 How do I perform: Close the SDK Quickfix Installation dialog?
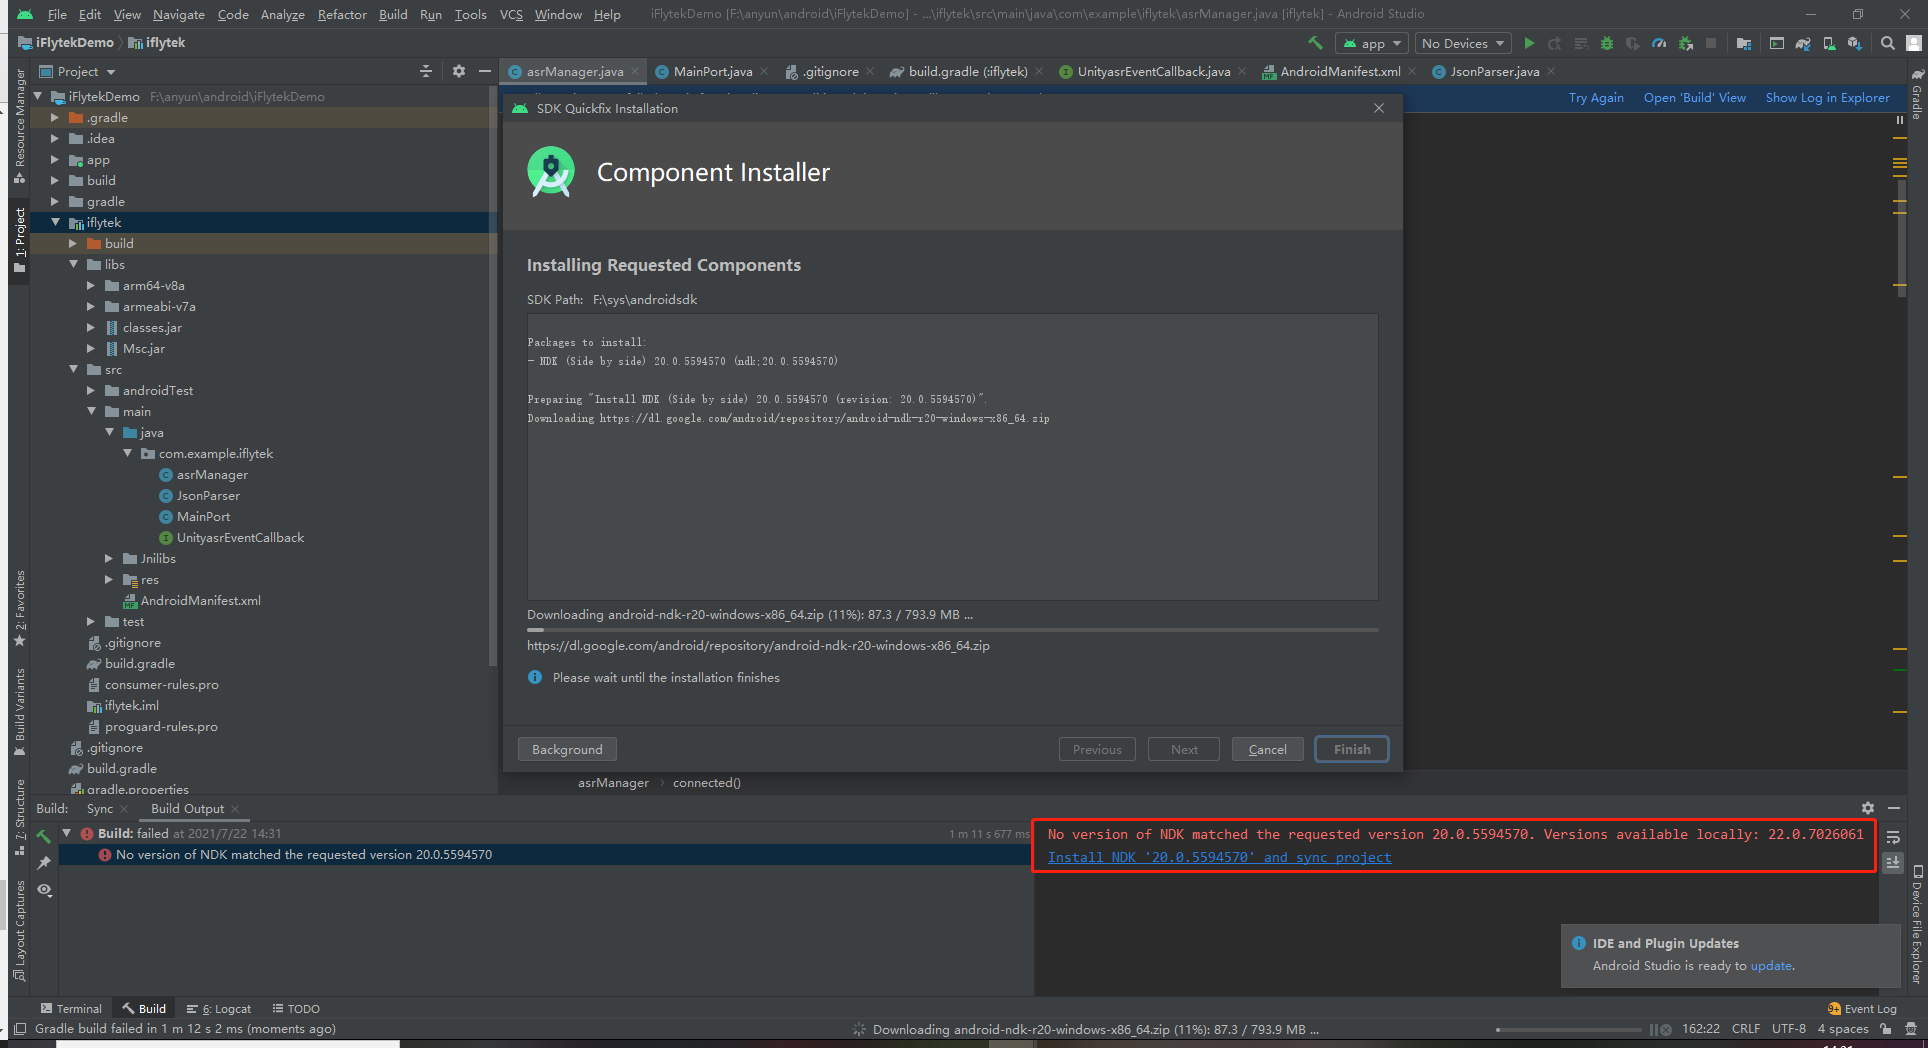pyautogui.click(x=1379, y=108)
